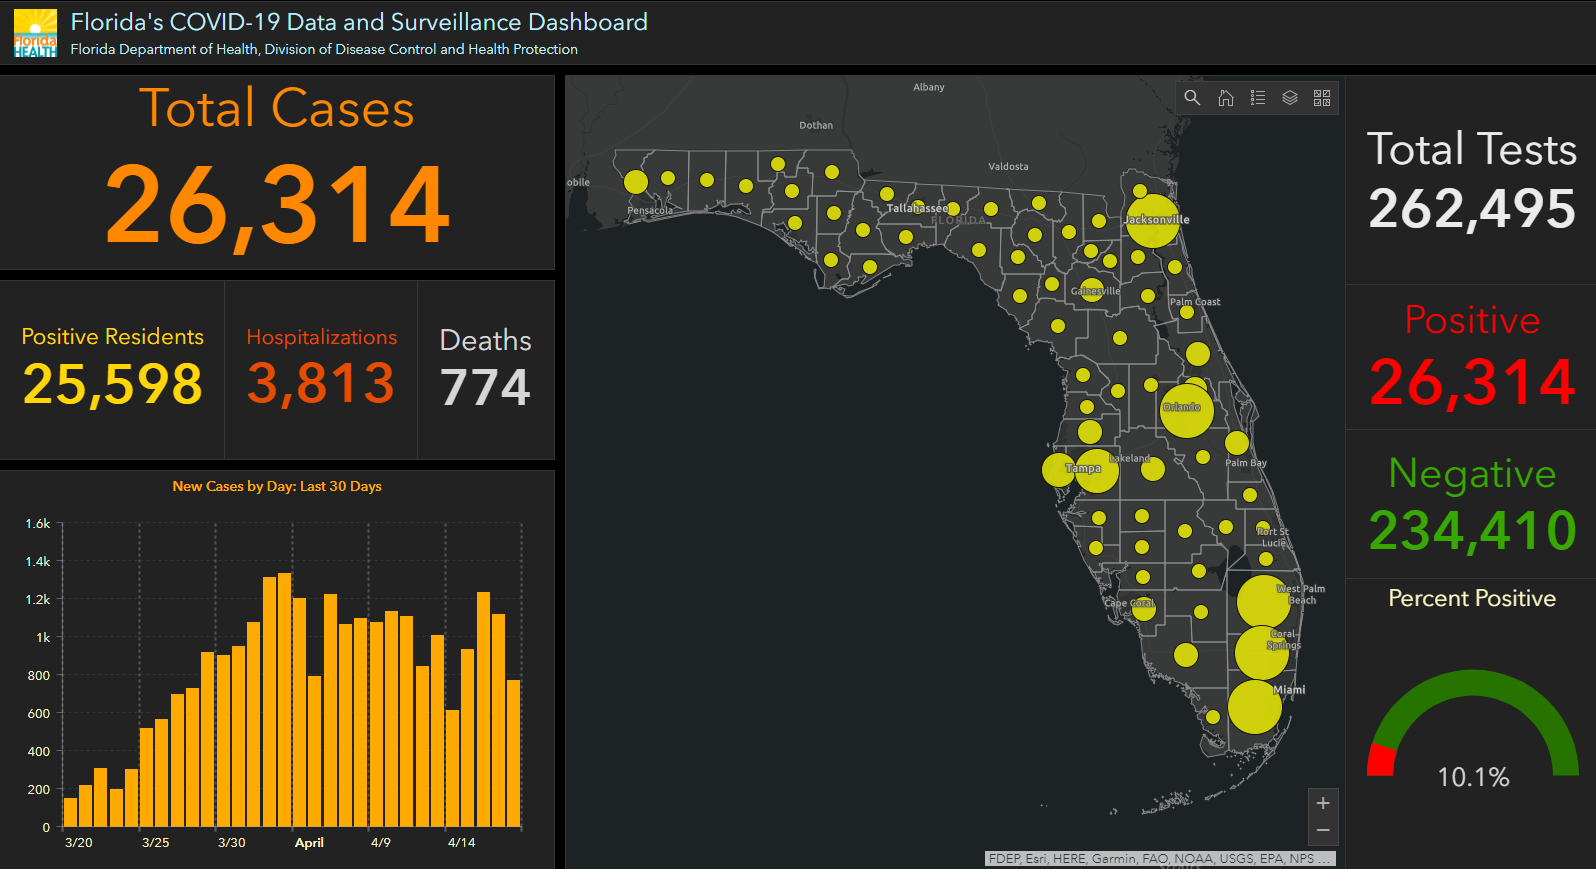This screenshot has width=1596, height=869.
Task: Show the map legend list
Action: 1258,98
